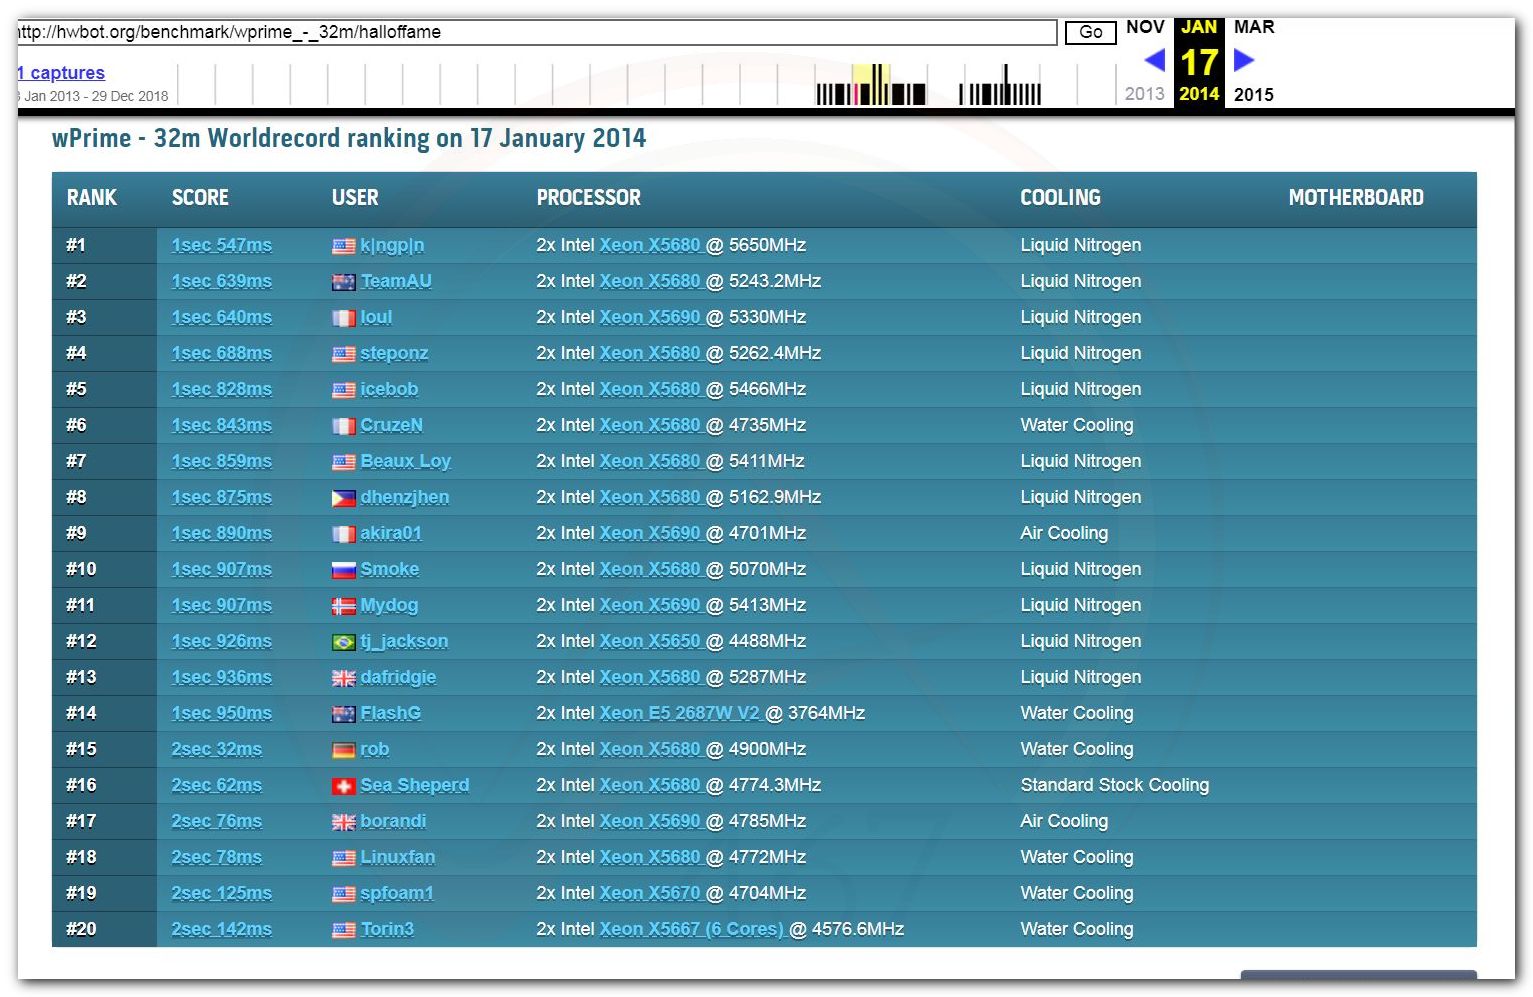Click the Swiss flag beside Sea Sheperd
This screenshot has width=1533, height=997.
[x=343, y=786]
